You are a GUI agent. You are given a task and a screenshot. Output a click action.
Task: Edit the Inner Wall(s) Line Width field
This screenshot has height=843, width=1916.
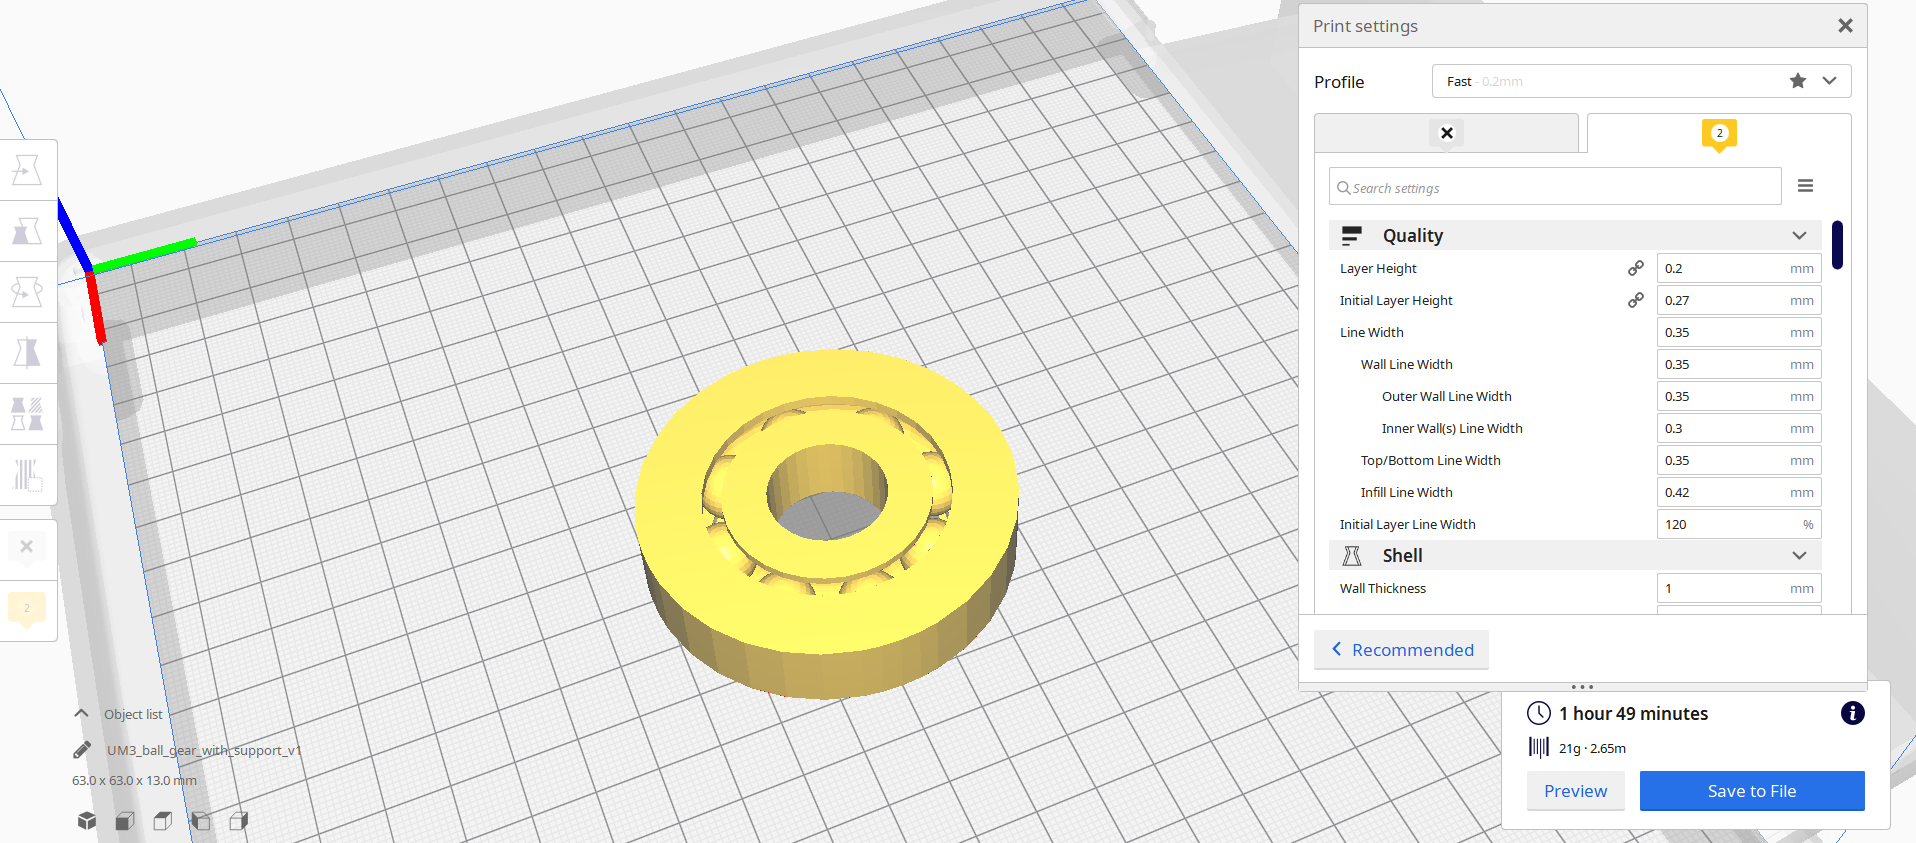[x=1739, y=428]
